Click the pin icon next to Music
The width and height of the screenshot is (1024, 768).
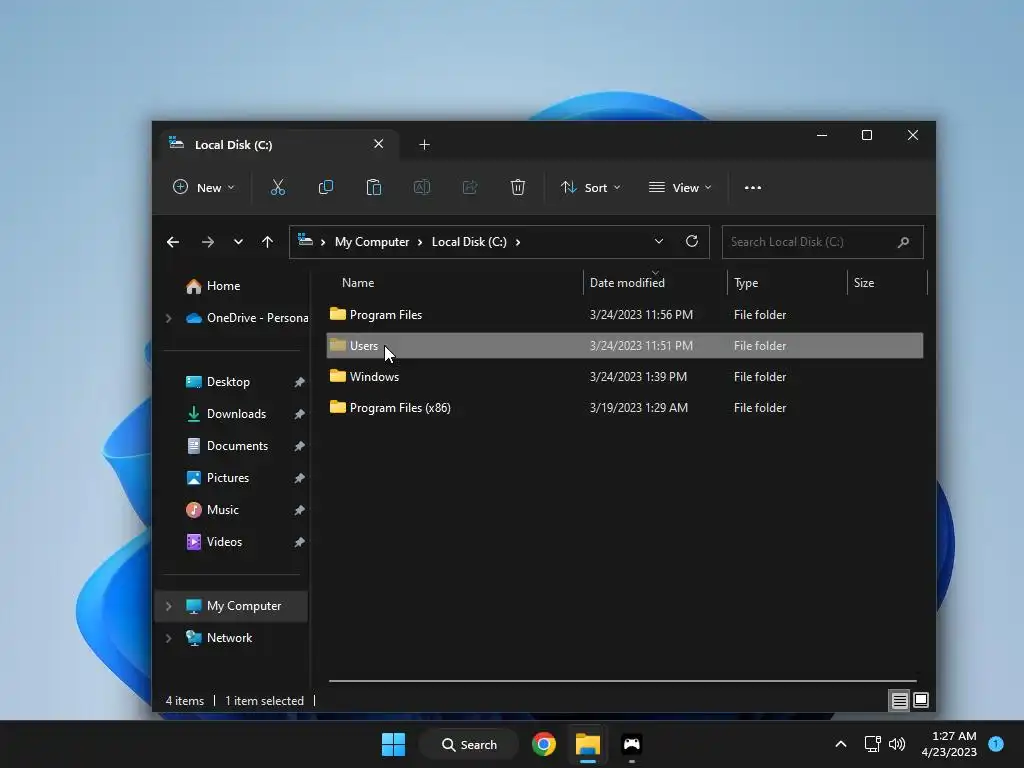point(299,510)
